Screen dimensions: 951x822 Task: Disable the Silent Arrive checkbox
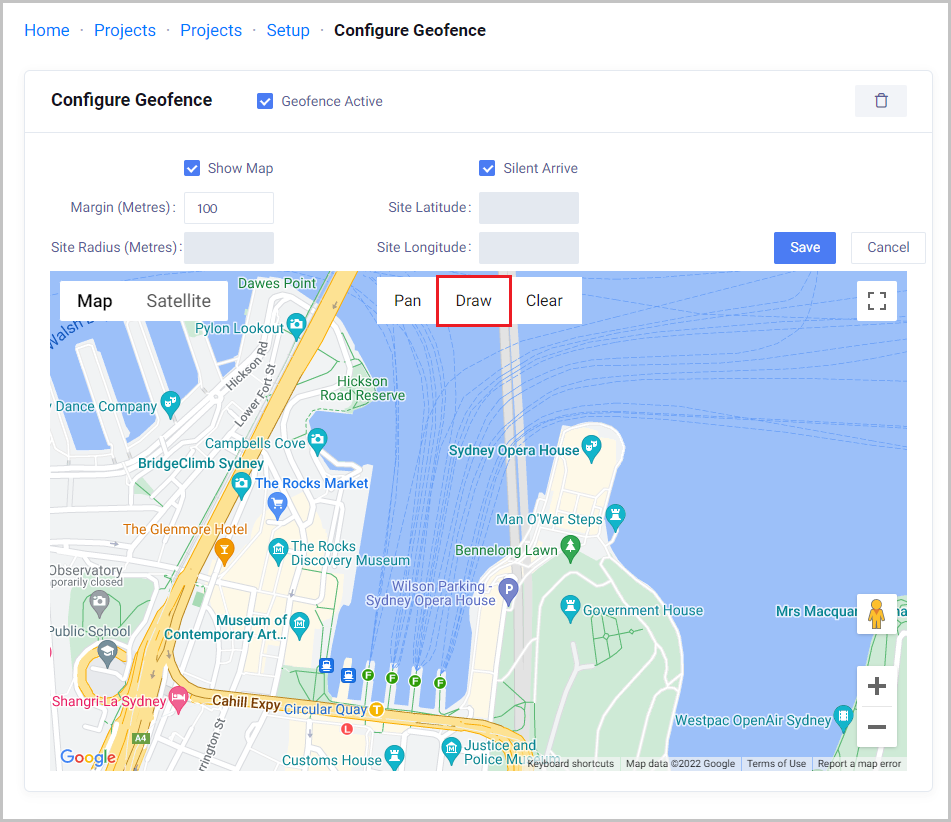coord(487,168)
